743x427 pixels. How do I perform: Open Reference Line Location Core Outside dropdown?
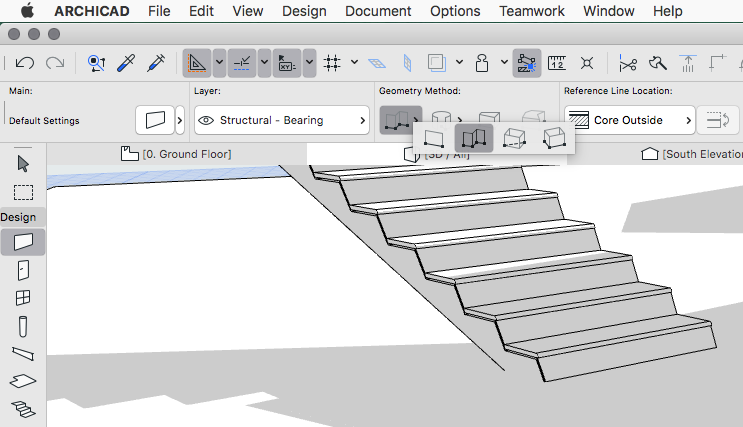pyautogui.click(x=629, y=121)
